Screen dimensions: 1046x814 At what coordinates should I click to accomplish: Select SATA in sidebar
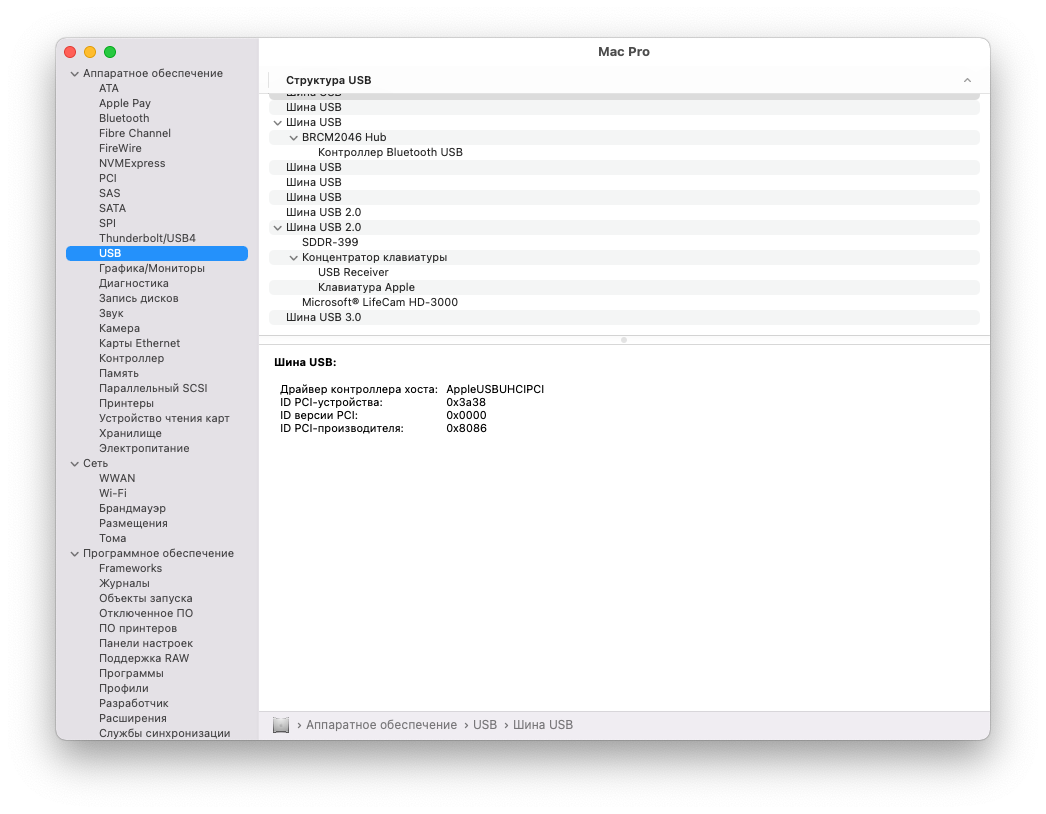point(112,208)
